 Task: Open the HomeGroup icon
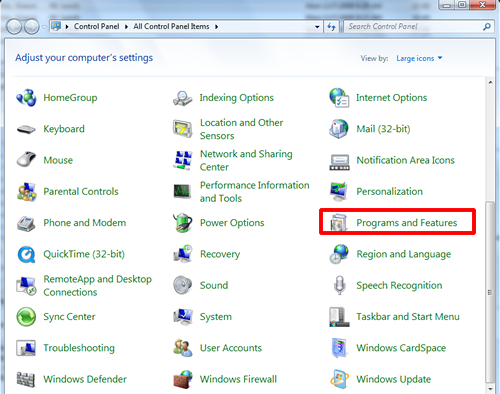click(26, 98)
